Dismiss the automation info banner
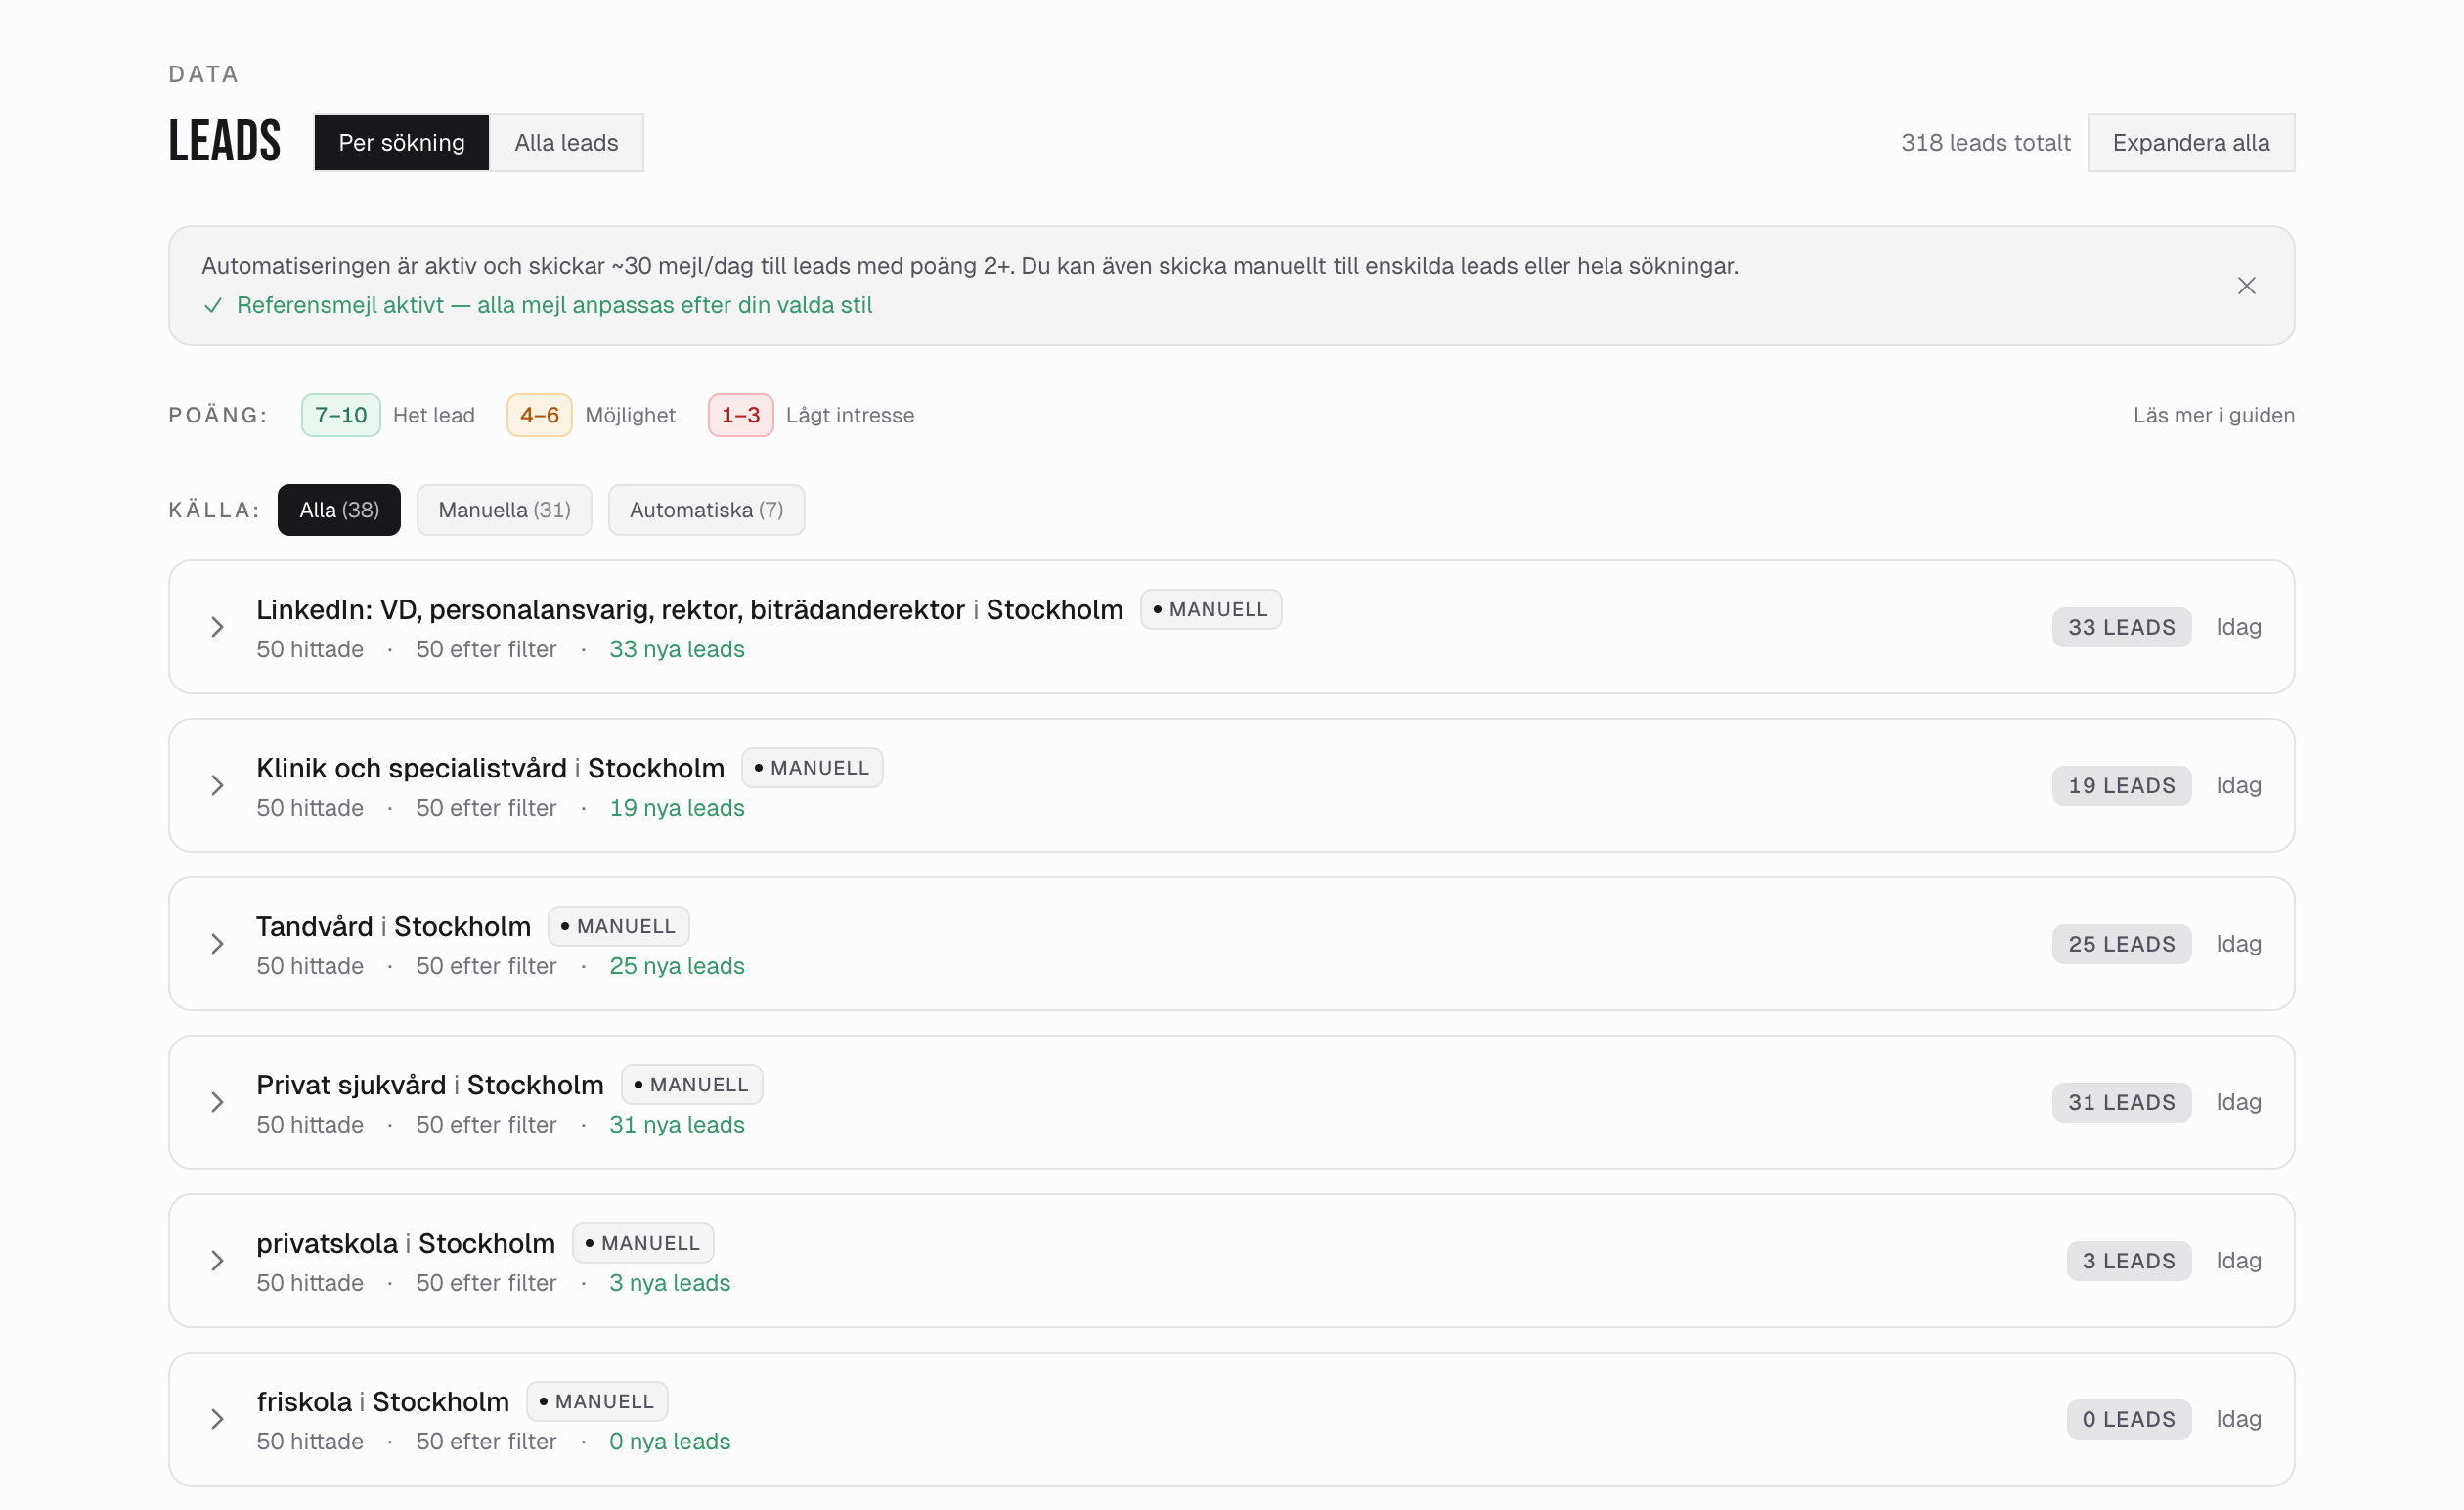Viewport: 2464px width, 1510px height. pyautogui.click(x=2245, y=286)
